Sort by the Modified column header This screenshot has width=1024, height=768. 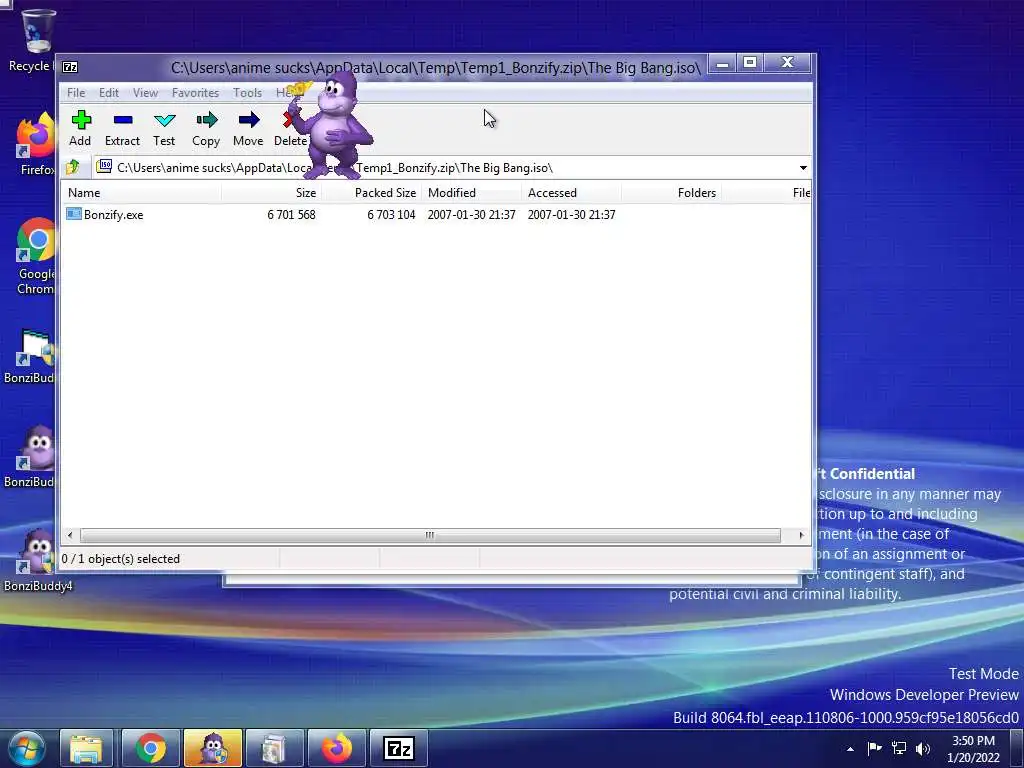(472, 193)
